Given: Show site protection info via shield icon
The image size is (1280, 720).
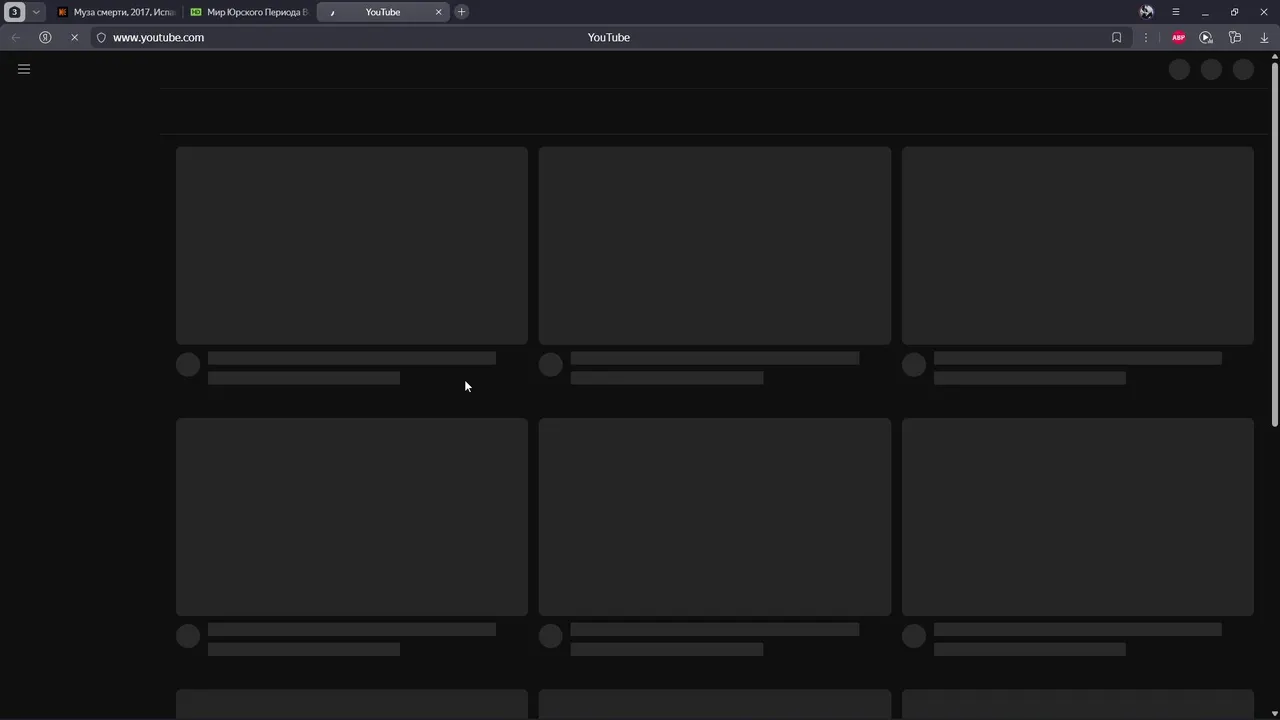Looking at the screenshot, I should pos(101,37).
